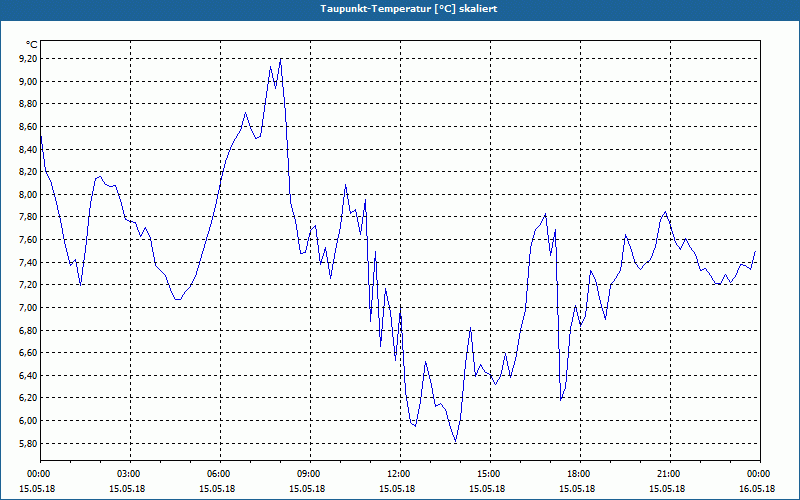Click the curve's sharp 6,20 dip after 17:00

[x=561, y=399]
